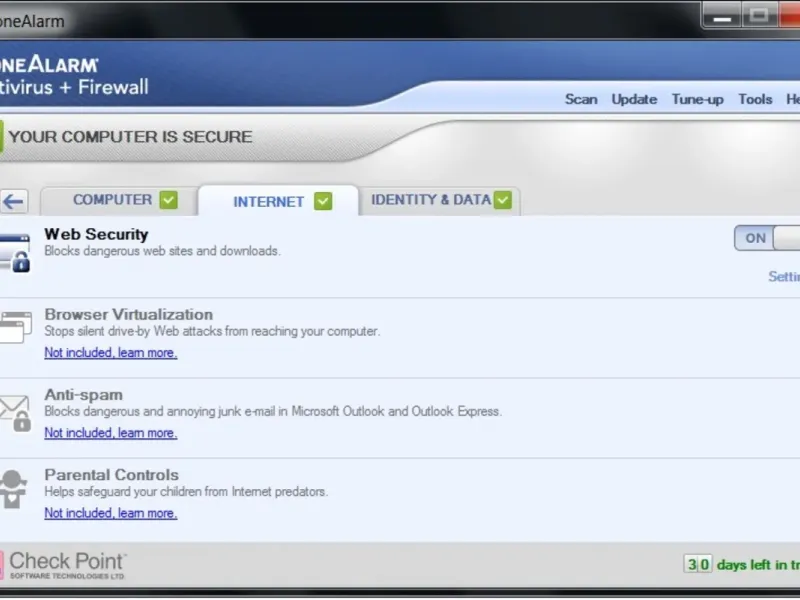Click the green checkmark on COMPUTER tab

168,200
